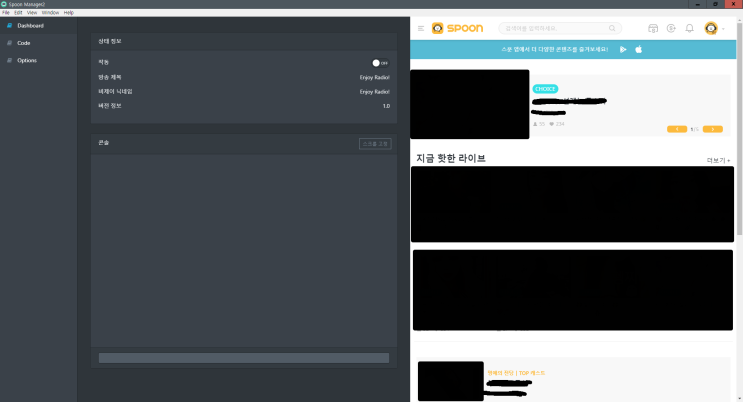The image size is (743, 402).
Task: Click the scroll lock button in console header
Action: (375, 144)
